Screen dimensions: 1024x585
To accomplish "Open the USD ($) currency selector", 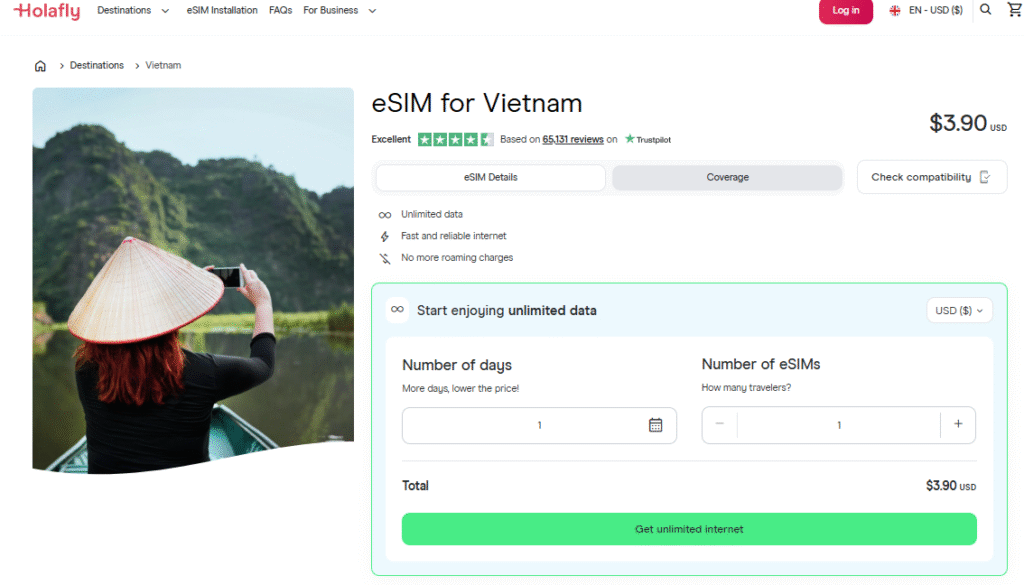I will coord(958,310).
